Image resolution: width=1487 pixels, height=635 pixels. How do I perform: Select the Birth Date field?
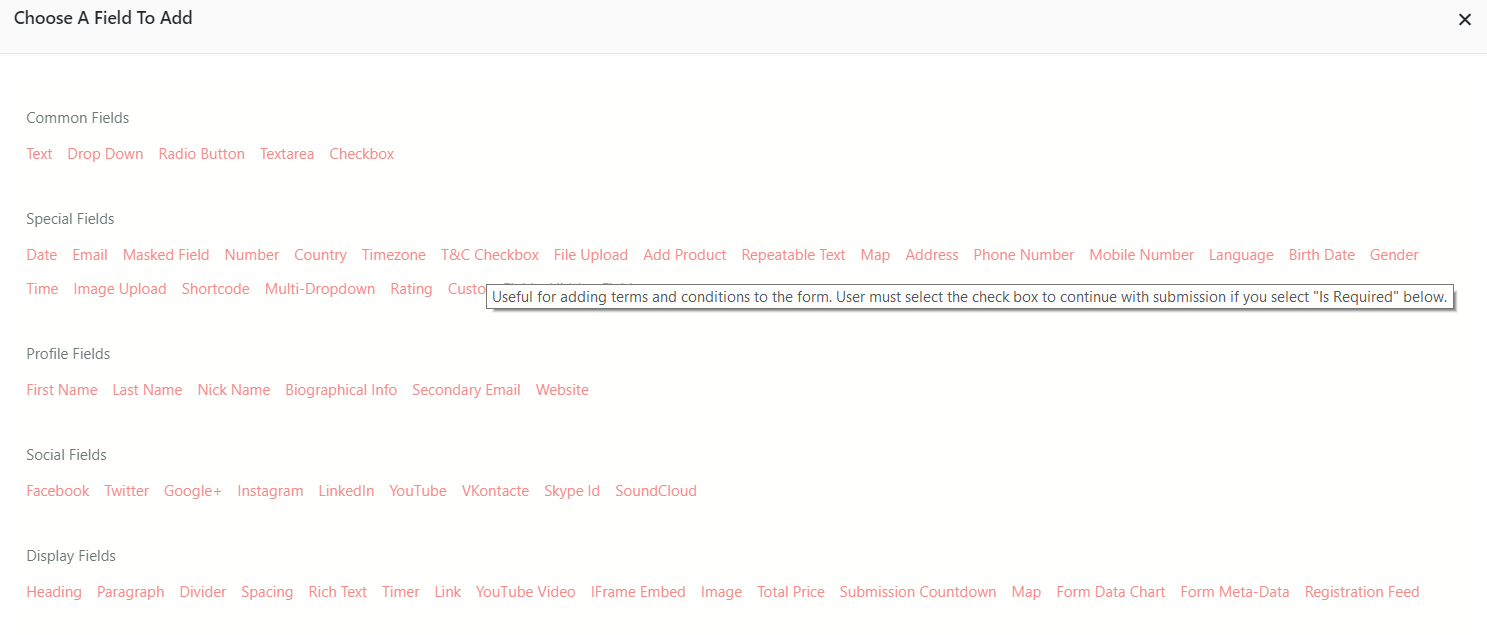point(1321,255)
